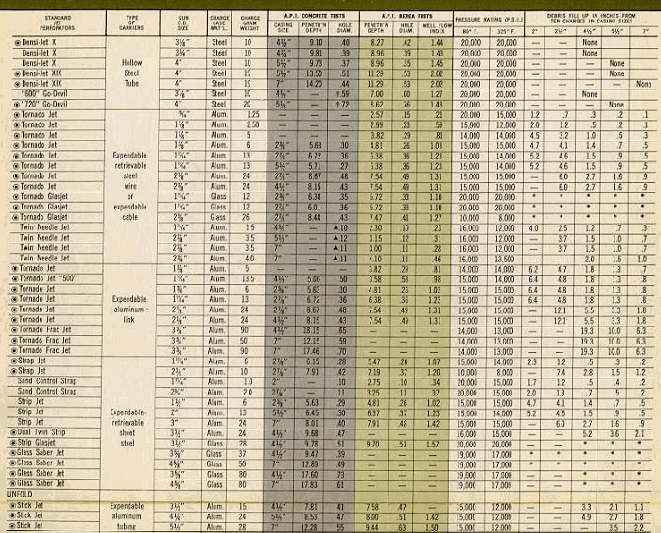This screenshot has width=661, height=533.
Task: Click the †.59 hole diameter value
Action: pyautogui.click(x=343, y=94)
